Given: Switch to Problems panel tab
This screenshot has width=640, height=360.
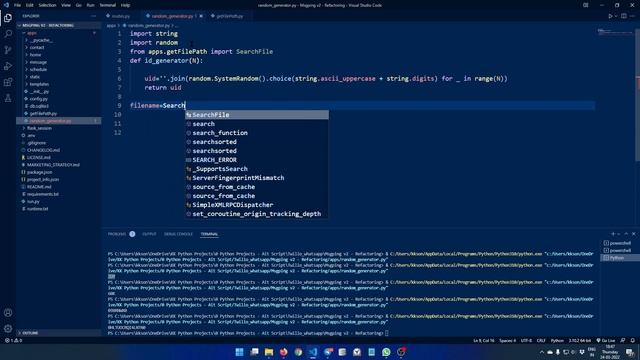Looking at the screenshot, I should click(x=117, y=234).
